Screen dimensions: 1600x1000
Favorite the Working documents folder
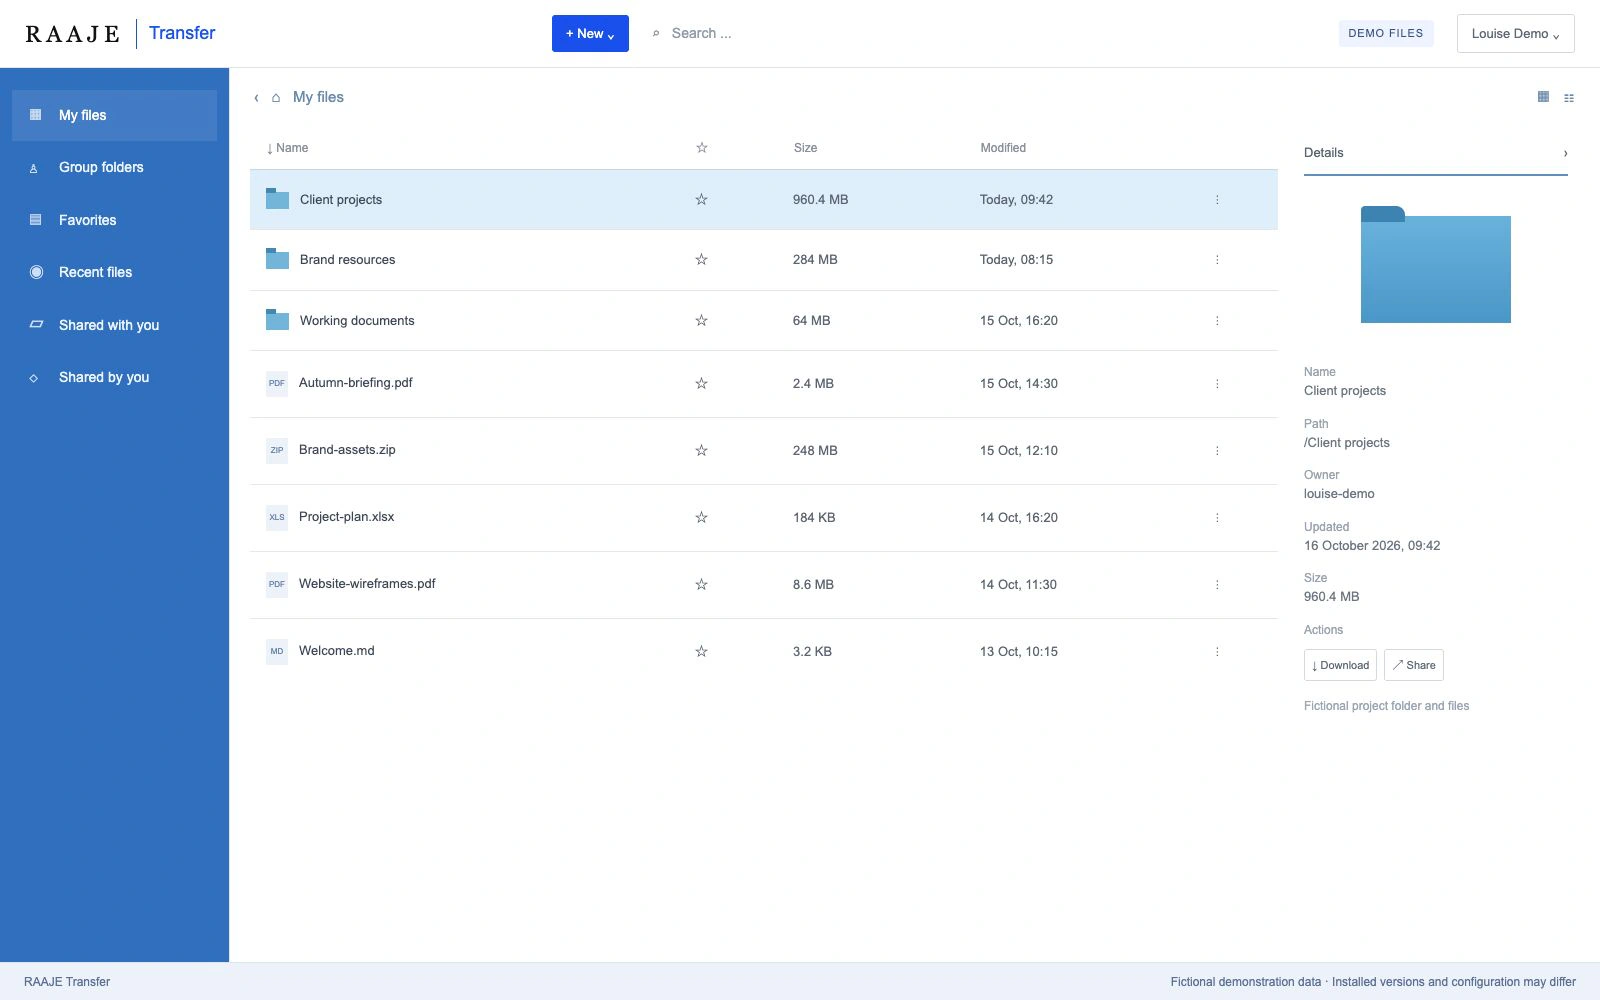click(x=701, y=321)
